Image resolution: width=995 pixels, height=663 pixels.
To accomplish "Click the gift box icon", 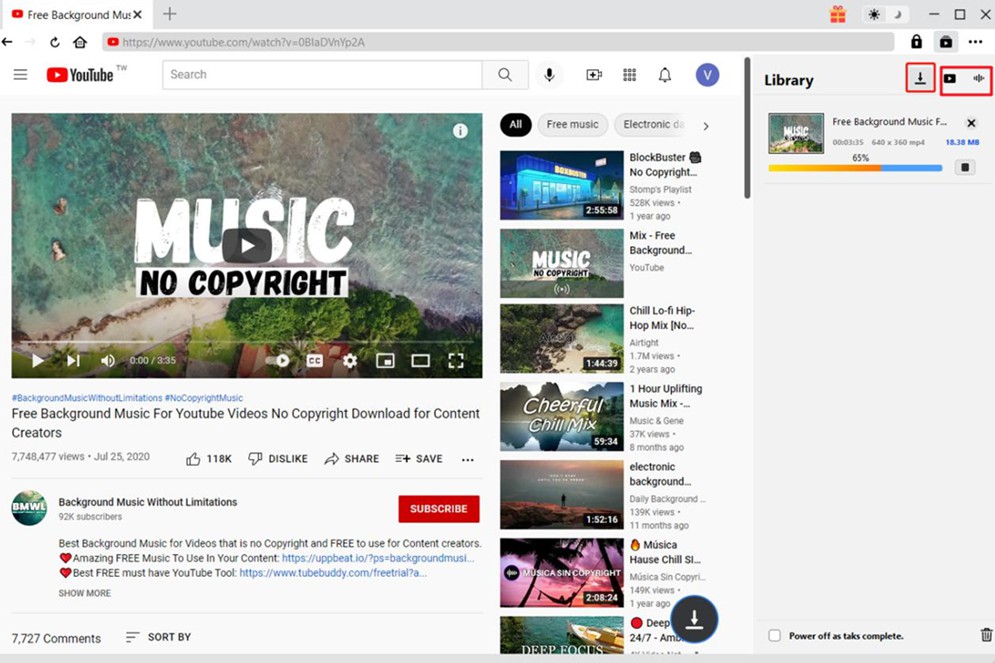I will tap(838, 14).
